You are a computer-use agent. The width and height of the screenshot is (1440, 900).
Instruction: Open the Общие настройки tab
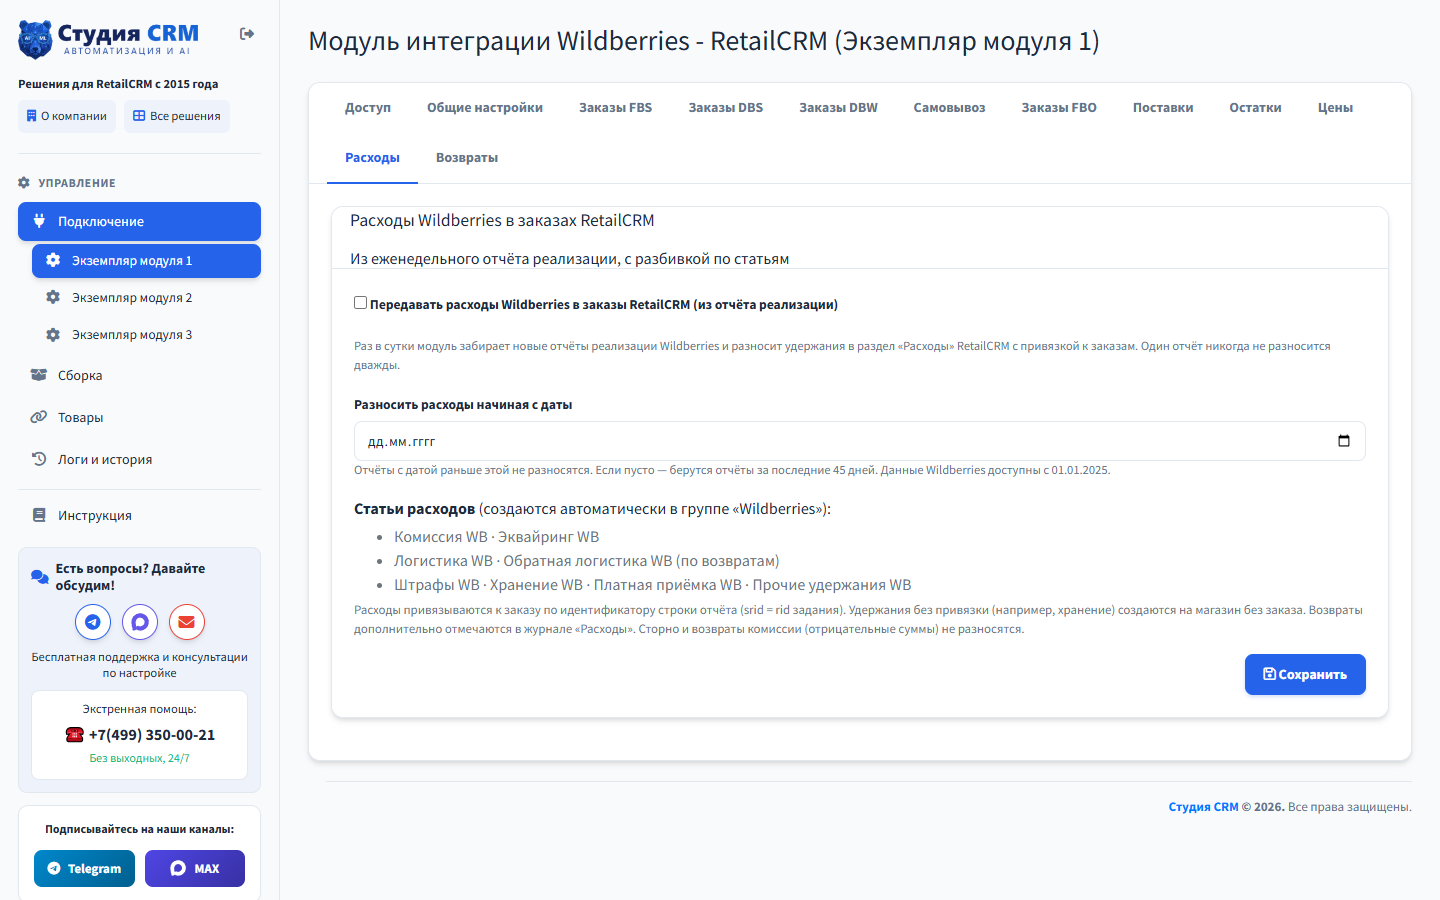coord(485,108)
